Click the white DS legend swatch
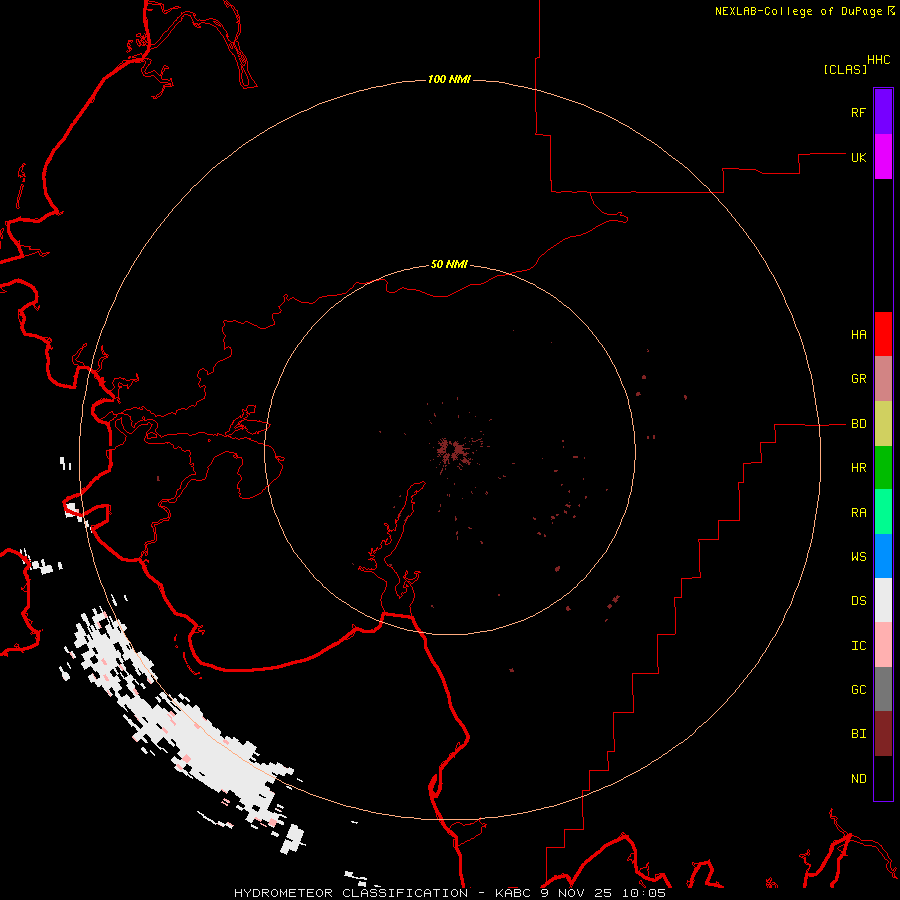This screenshot has height=900, width=900. tap(883, 600)
